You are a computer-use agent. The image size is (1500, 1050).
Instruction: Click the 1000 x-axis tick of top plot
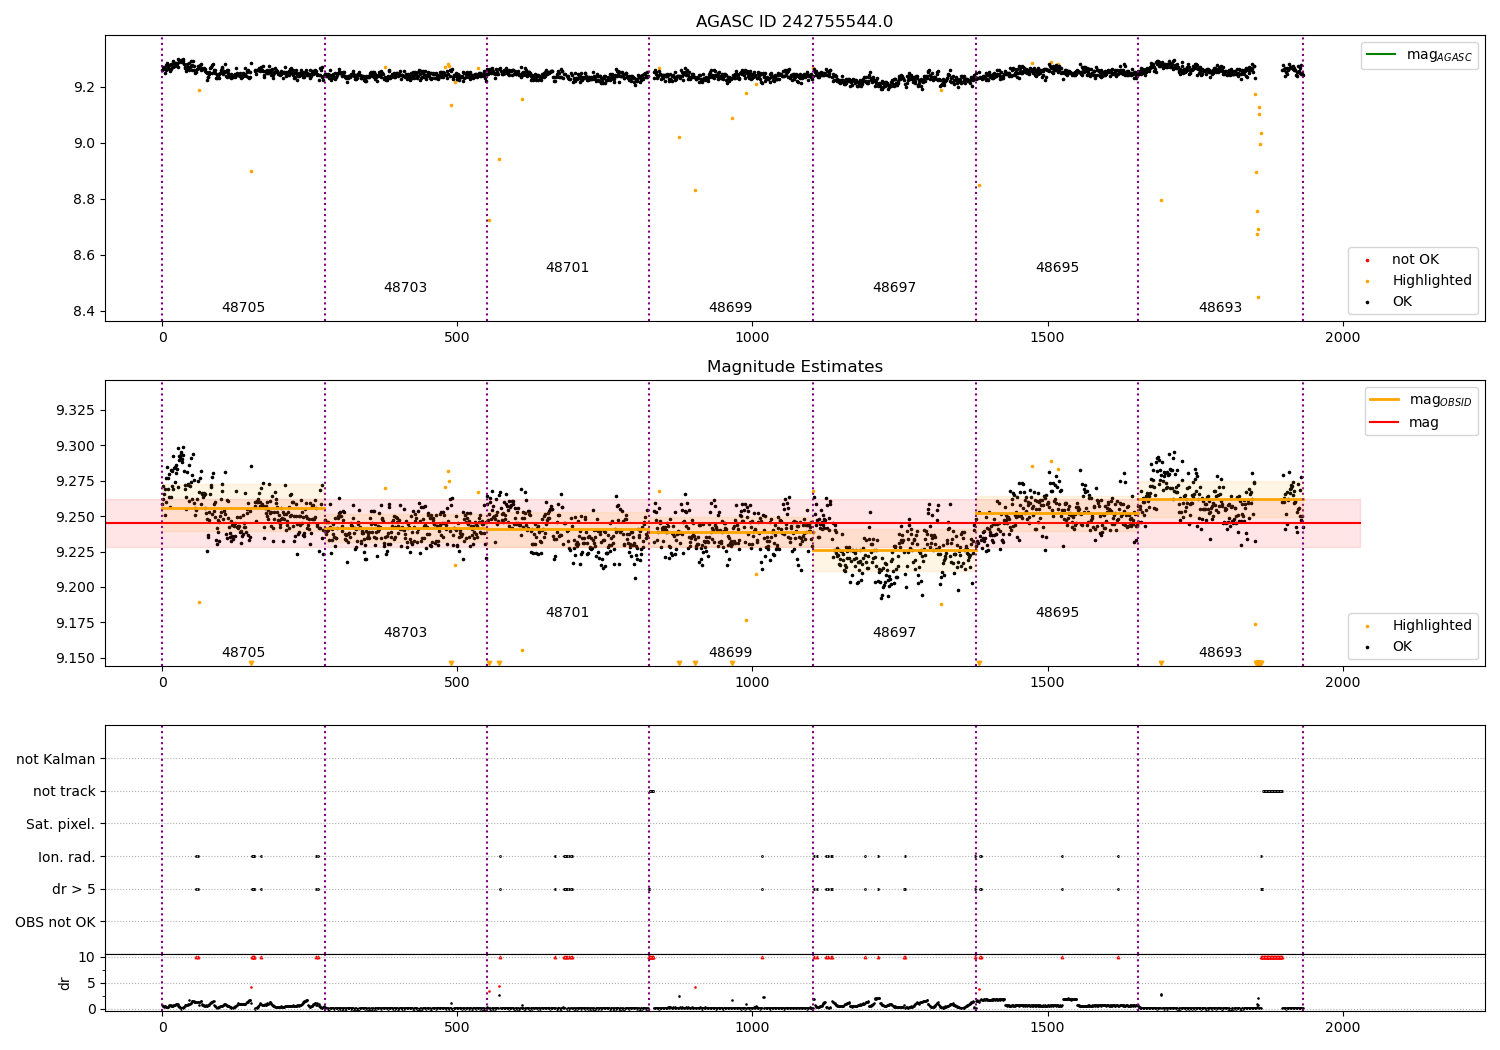point(752,338)
